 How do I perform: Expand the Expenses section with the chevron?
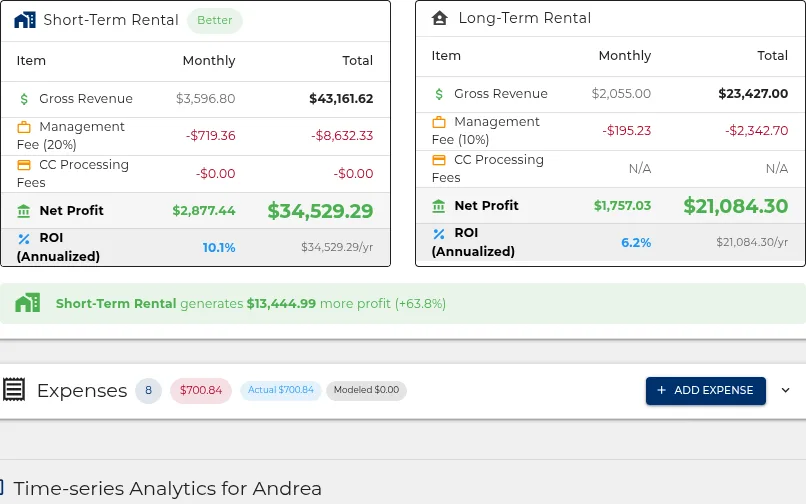(785, 390)
